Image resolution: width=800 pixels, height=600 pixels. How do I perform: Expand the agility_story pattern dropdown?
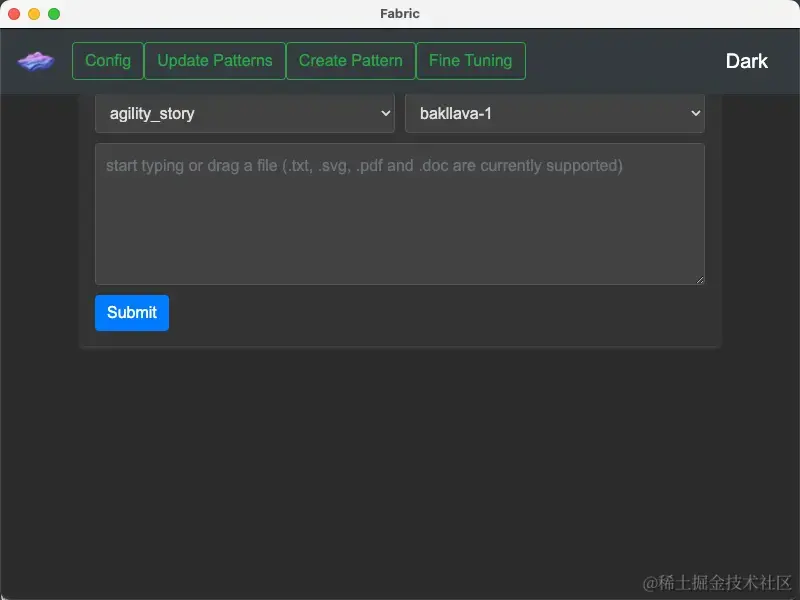click(245, 113)
